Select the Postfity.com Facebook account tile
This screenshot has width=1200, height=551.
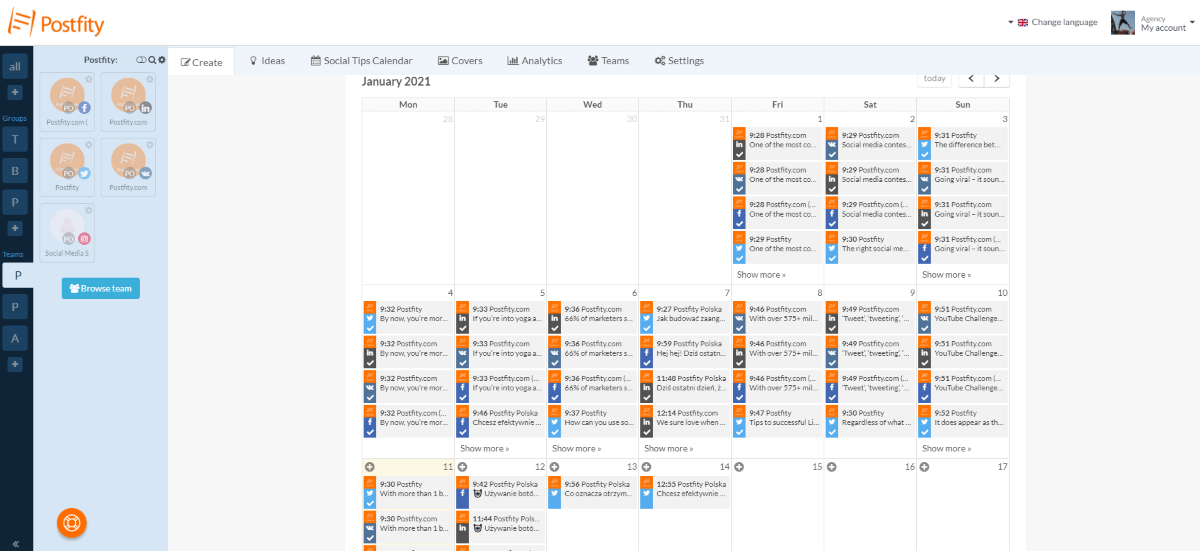pos(67,100)
